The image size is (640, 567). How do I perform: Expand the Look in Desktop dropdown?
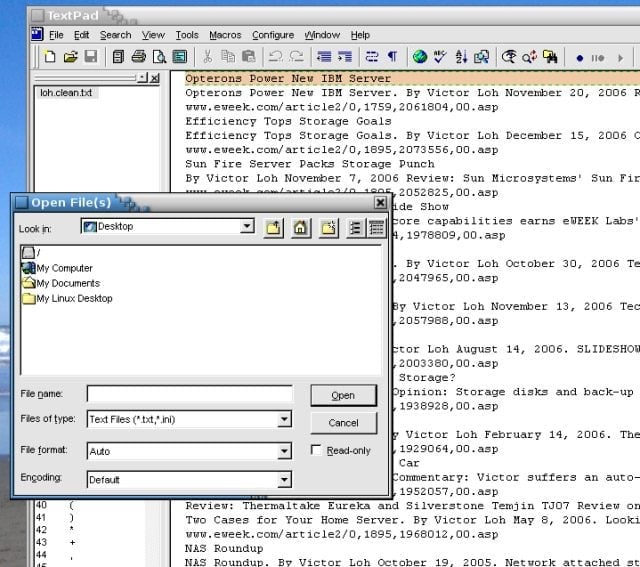tap(247, 226)
